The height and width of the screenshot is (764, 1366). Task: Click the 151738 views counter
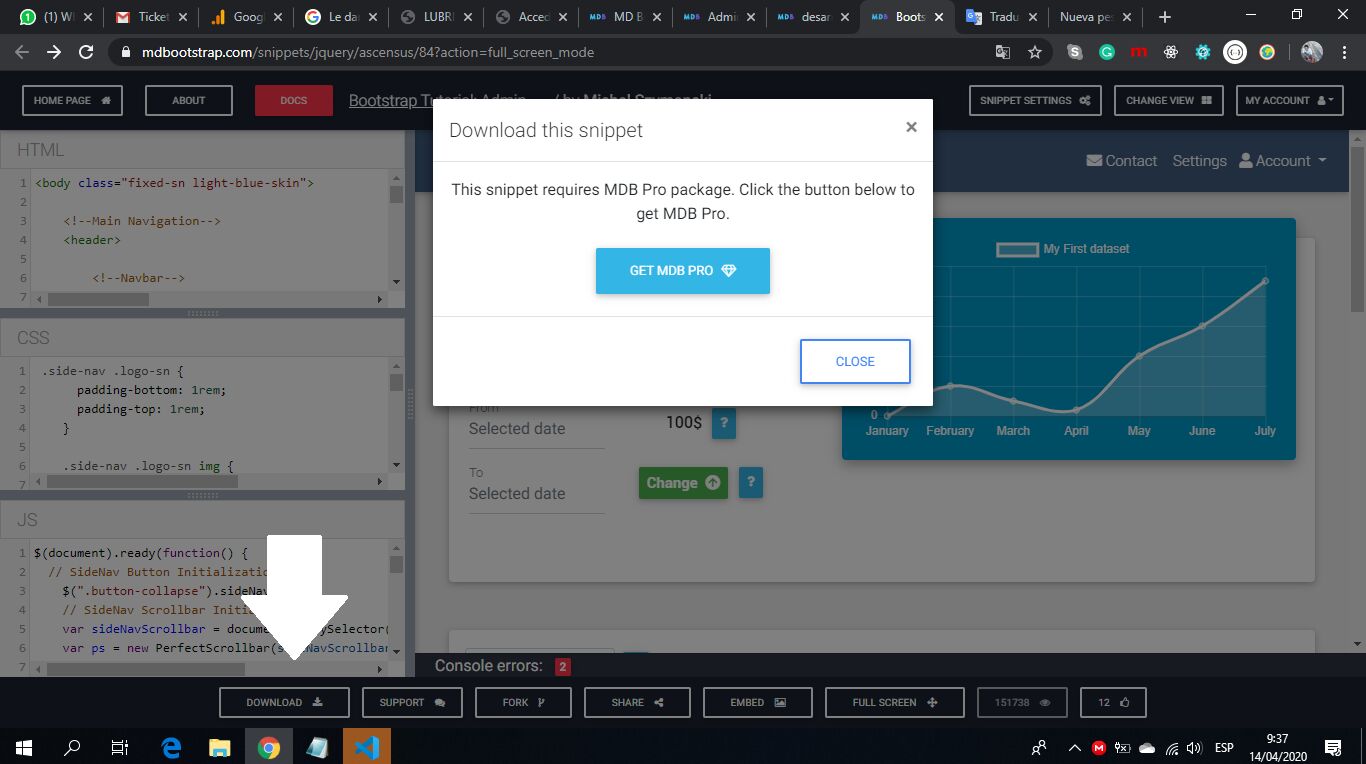tap(1022, 702)
